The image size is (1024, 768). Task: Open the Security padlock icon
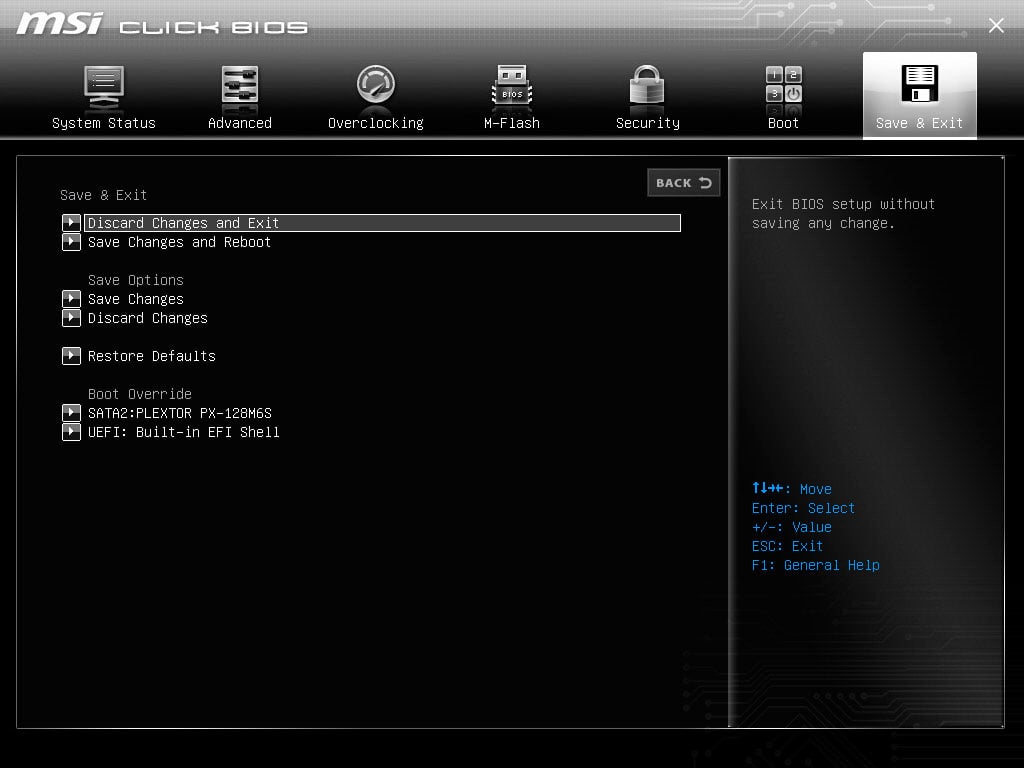point(647,85)
